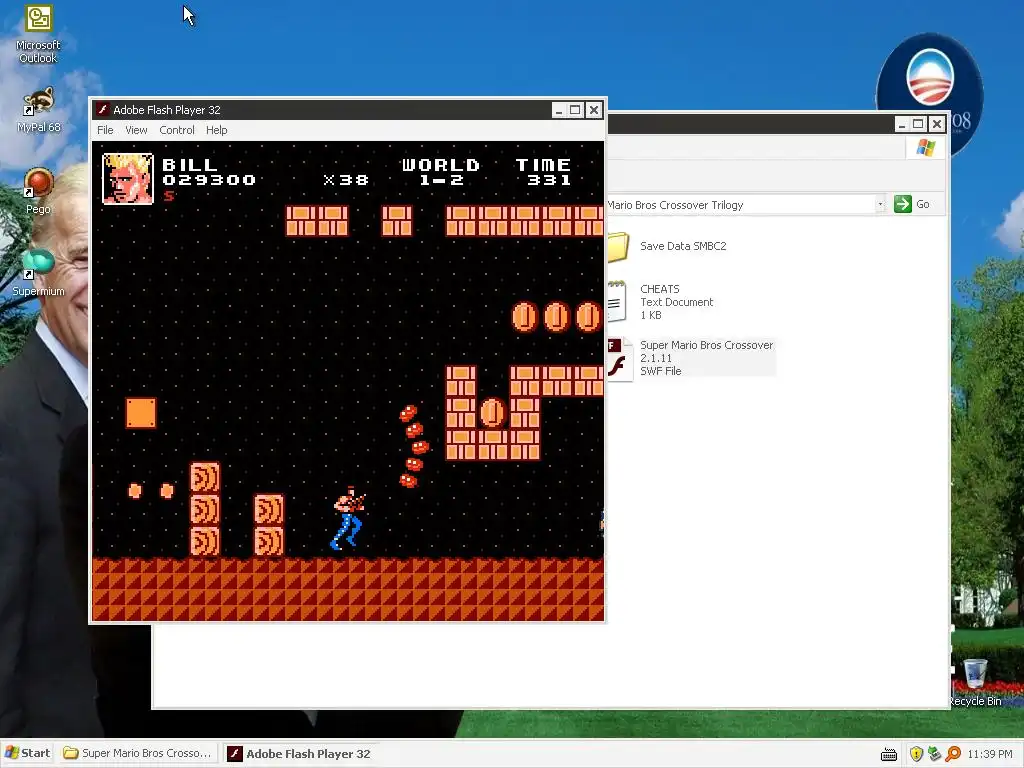Click the Bill player character sprite

347,518
